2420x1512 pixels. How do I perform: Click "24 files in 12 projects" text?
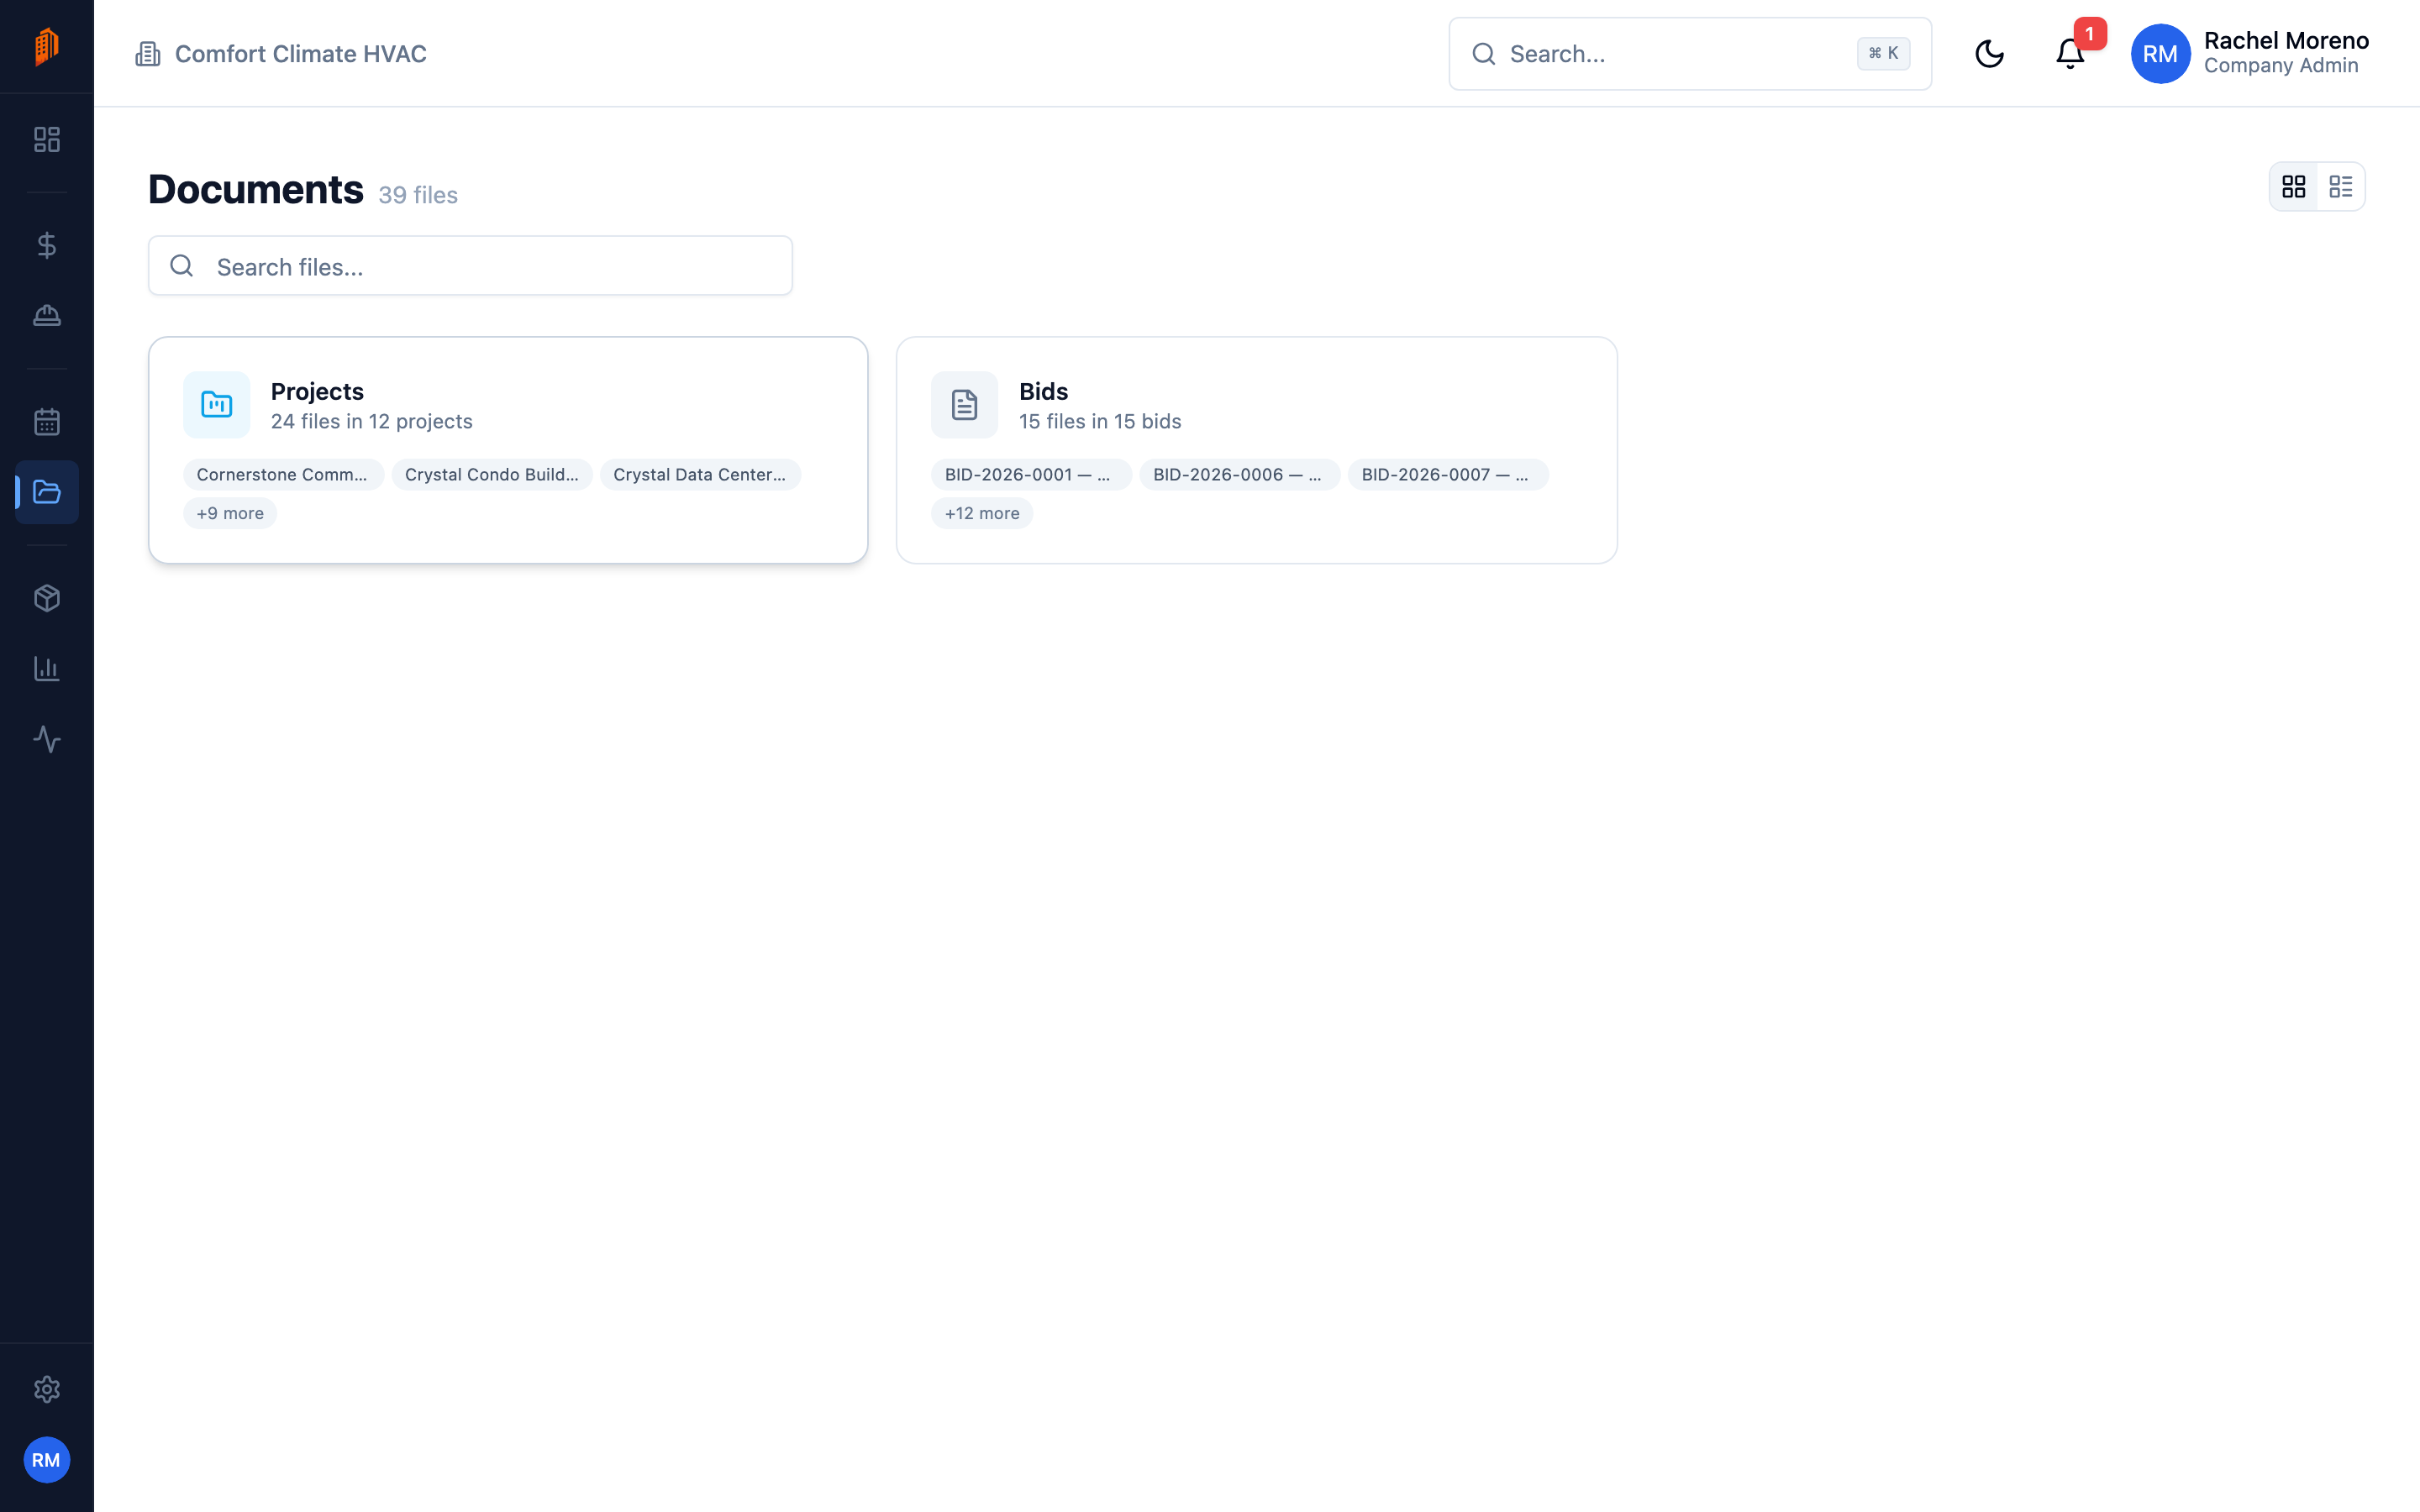372,422
